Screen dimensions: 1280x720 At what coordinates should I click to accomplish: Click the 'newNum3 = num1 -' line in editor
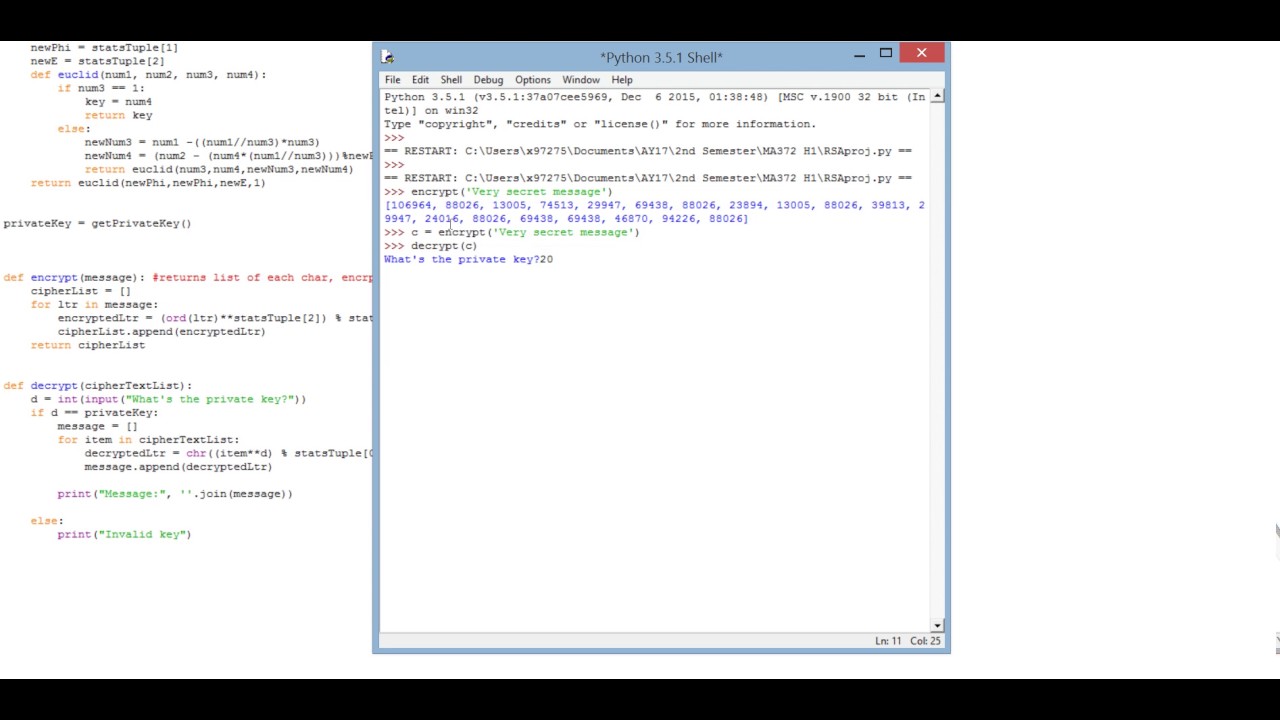(202, 142)
